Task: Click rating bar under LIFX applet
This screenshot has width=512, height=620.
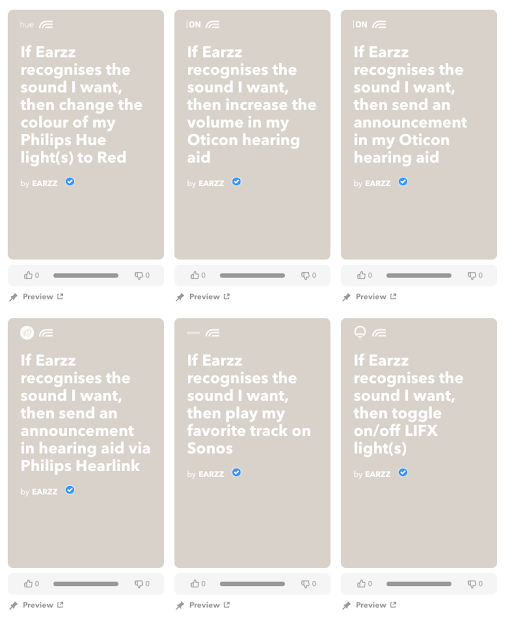Action: point(419,584)
